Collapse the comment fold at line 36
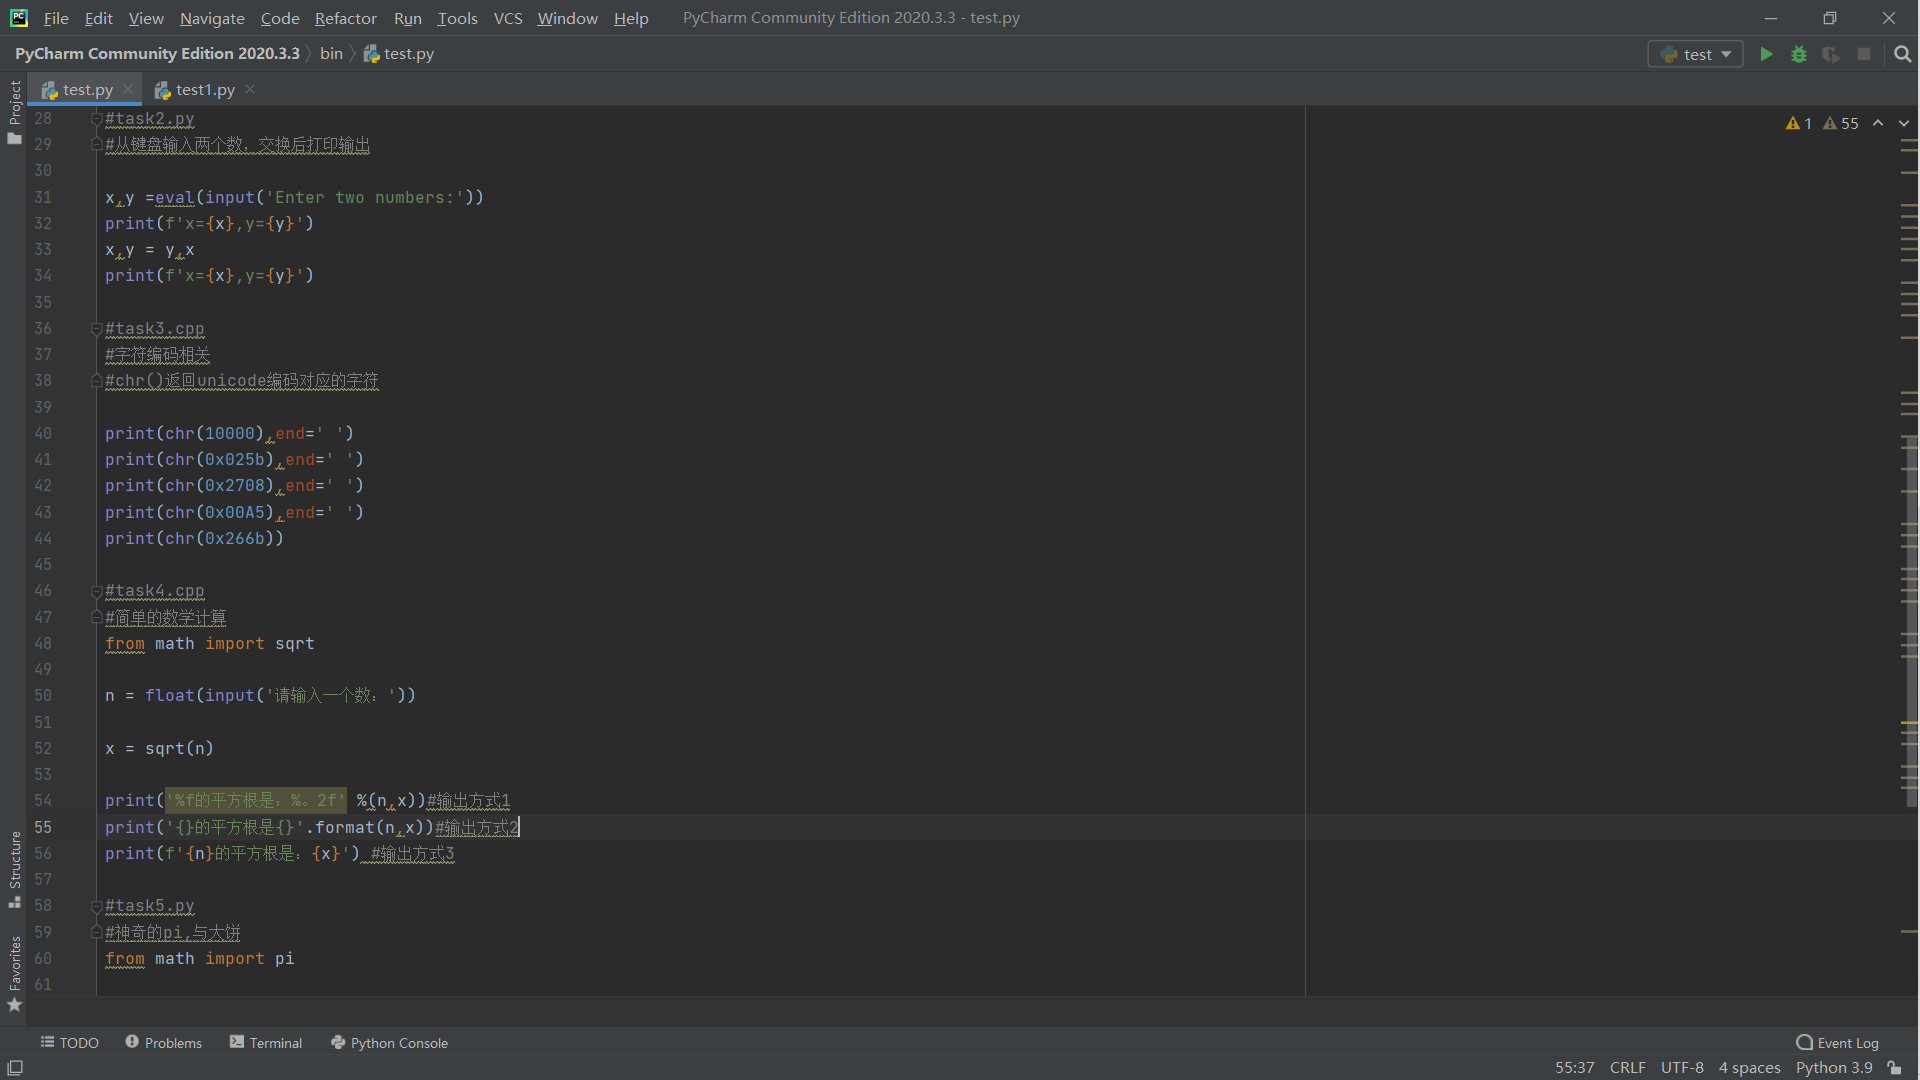 97,329
